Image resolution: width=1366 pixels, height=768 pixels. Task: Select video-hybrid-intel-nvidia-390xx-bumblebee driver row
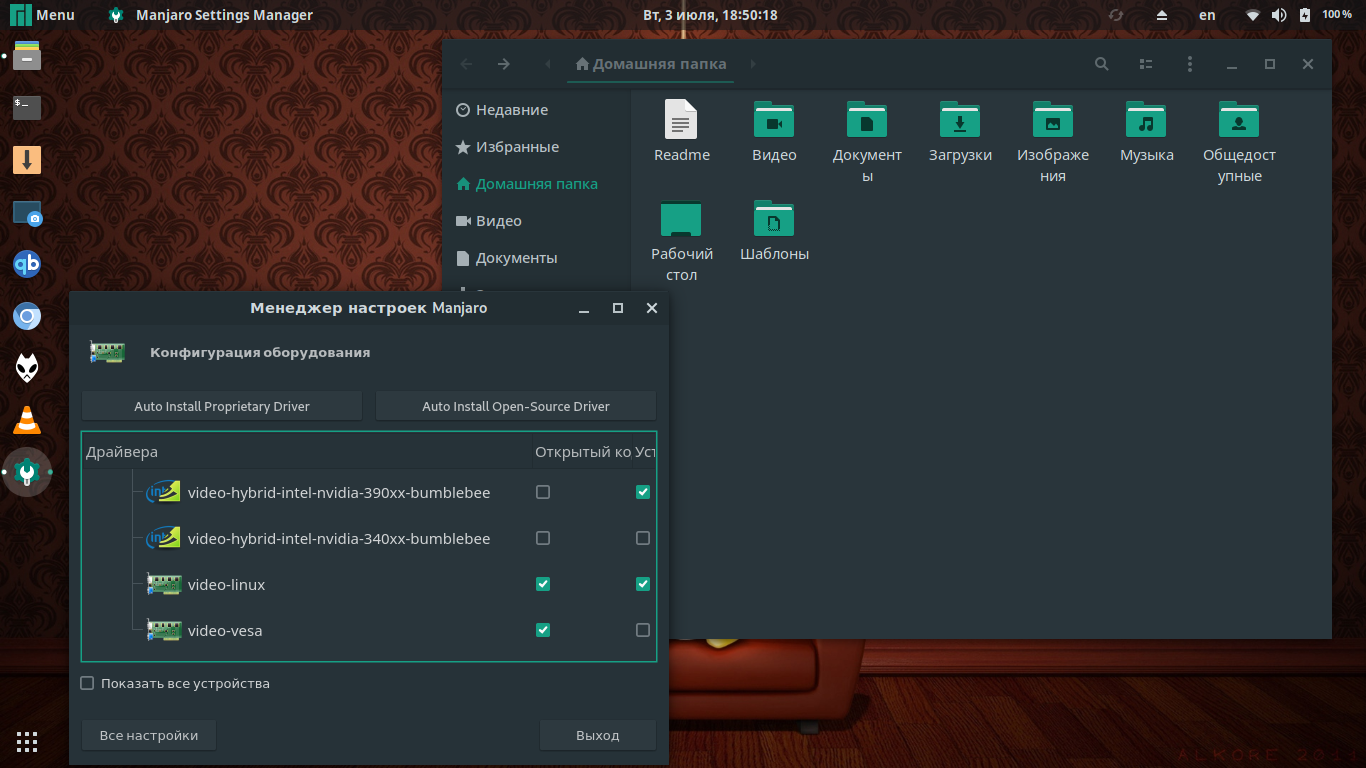click(369, 492)
